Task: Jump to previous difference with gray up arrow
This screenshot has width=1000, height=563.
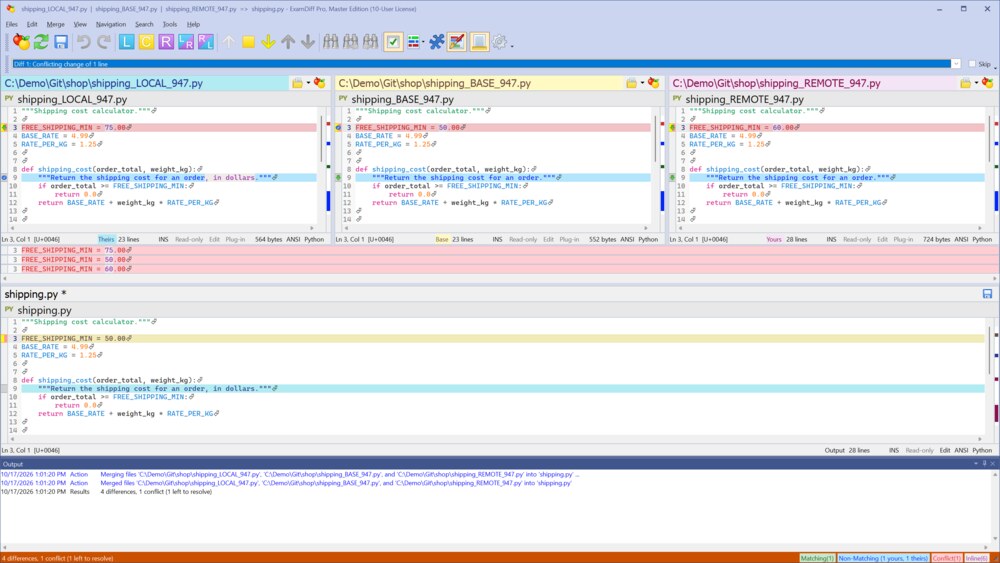Action: click(x=288, y=42)
